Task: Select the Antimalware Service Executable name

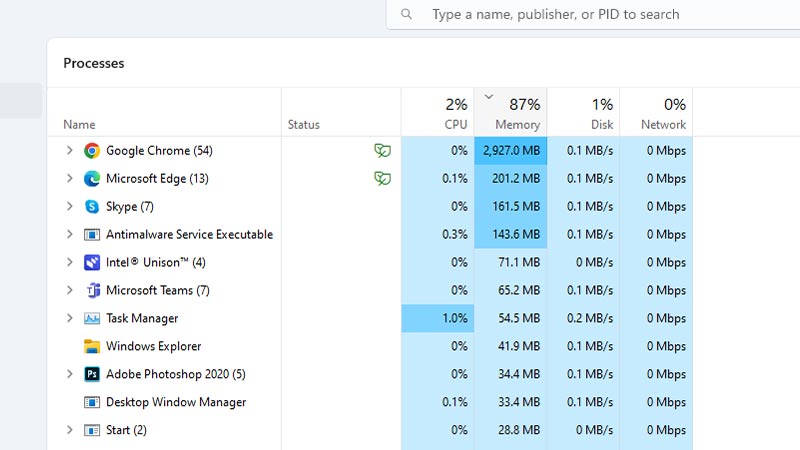Action: (189, 235)
